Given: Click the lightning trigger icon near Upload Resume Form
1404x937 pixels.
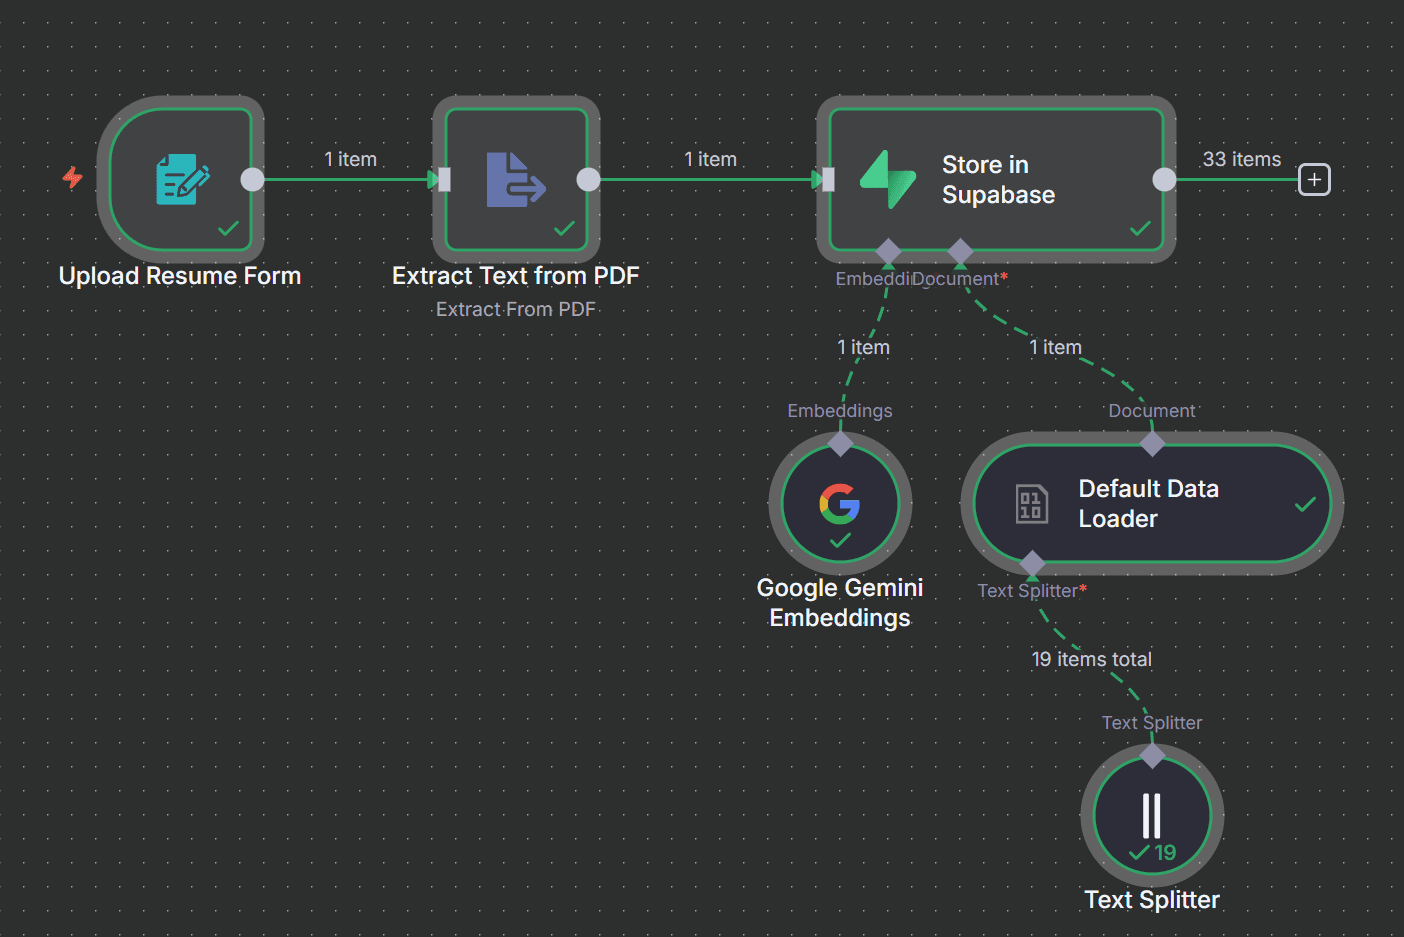Looking at the screenshot, I should tap(71, 178).
